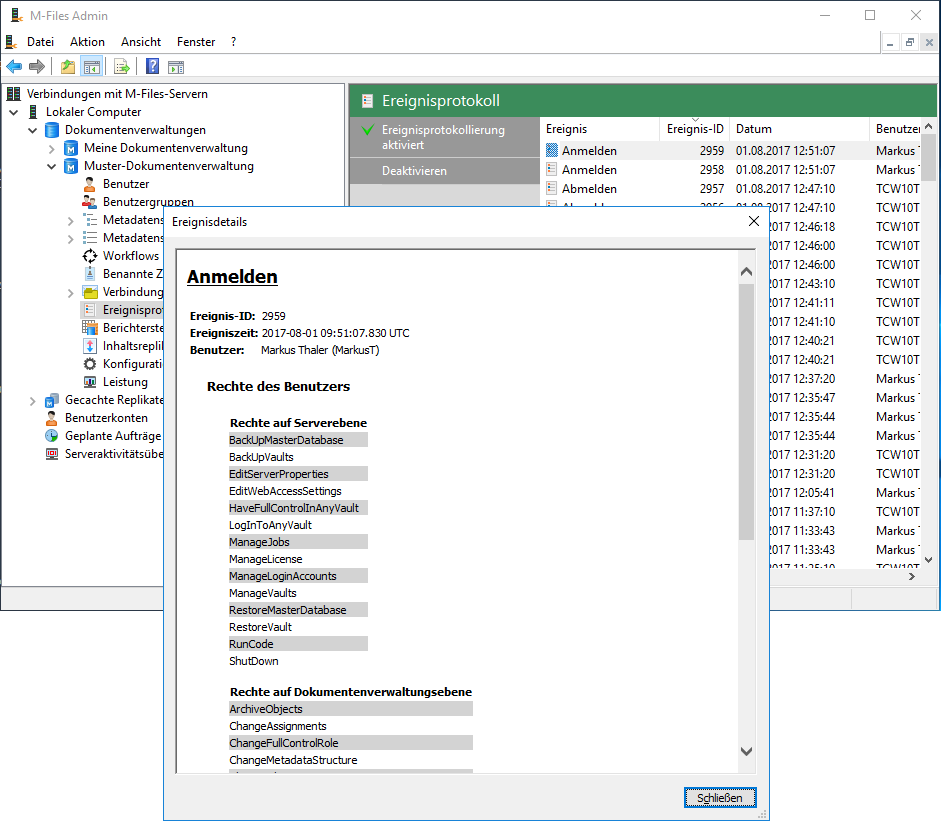Collapse the Dokumentenverwaltungen node
941x821 pixels.
tap(32, 130)
